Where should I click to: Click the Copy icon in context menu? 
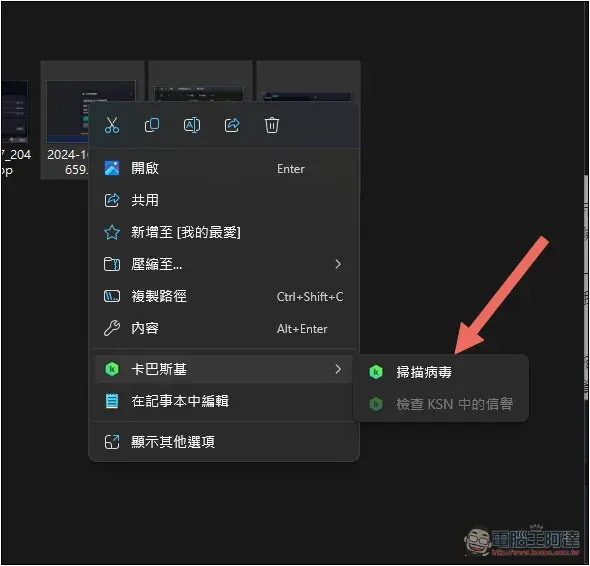click(152, 125)
